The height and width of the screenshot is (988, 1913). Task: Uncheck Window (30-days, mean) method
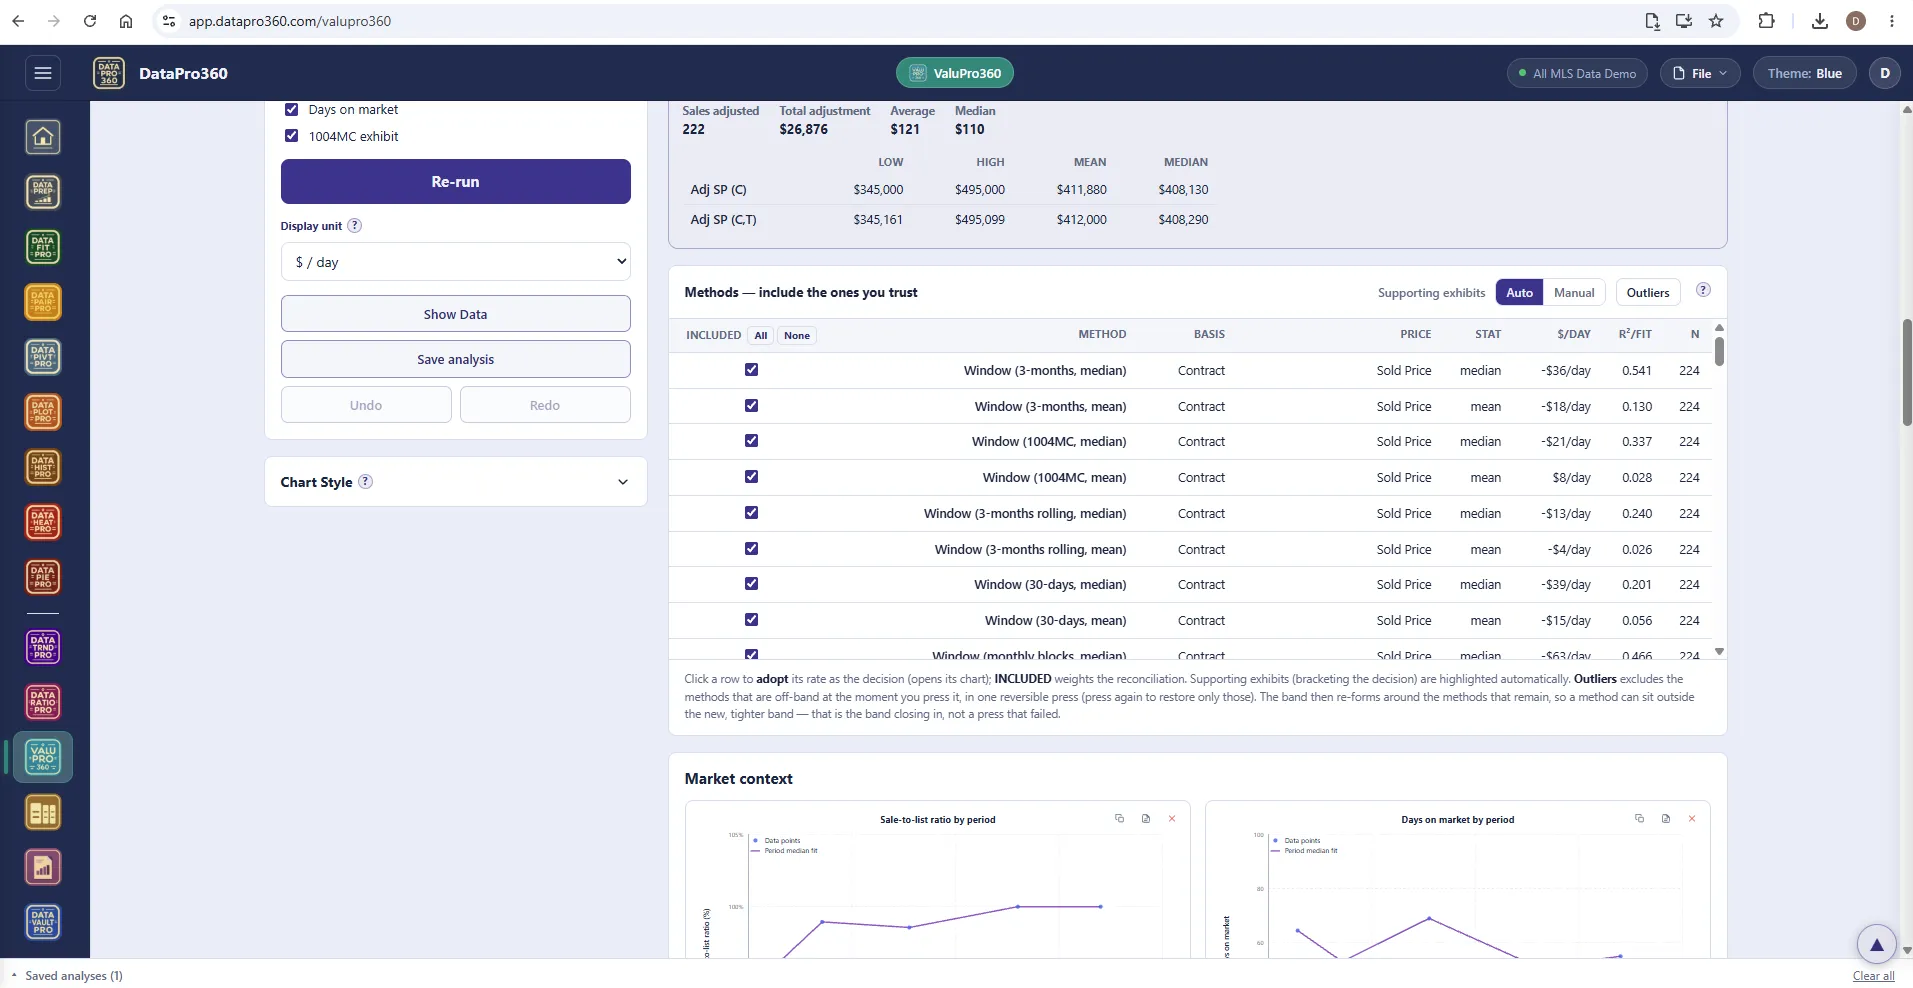751,620
